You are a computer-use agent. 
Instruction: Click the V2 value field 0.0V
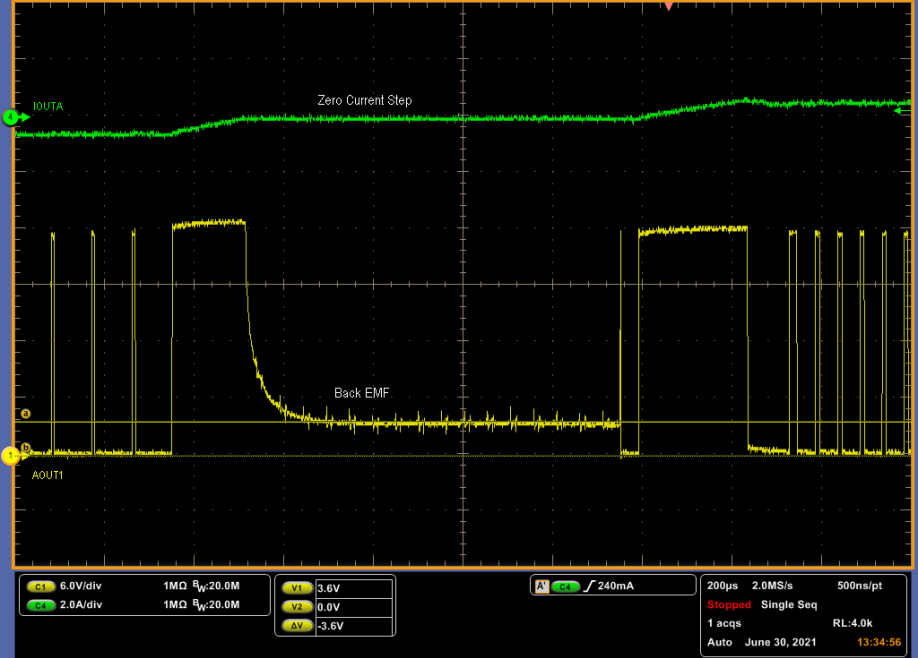point(354,607)
